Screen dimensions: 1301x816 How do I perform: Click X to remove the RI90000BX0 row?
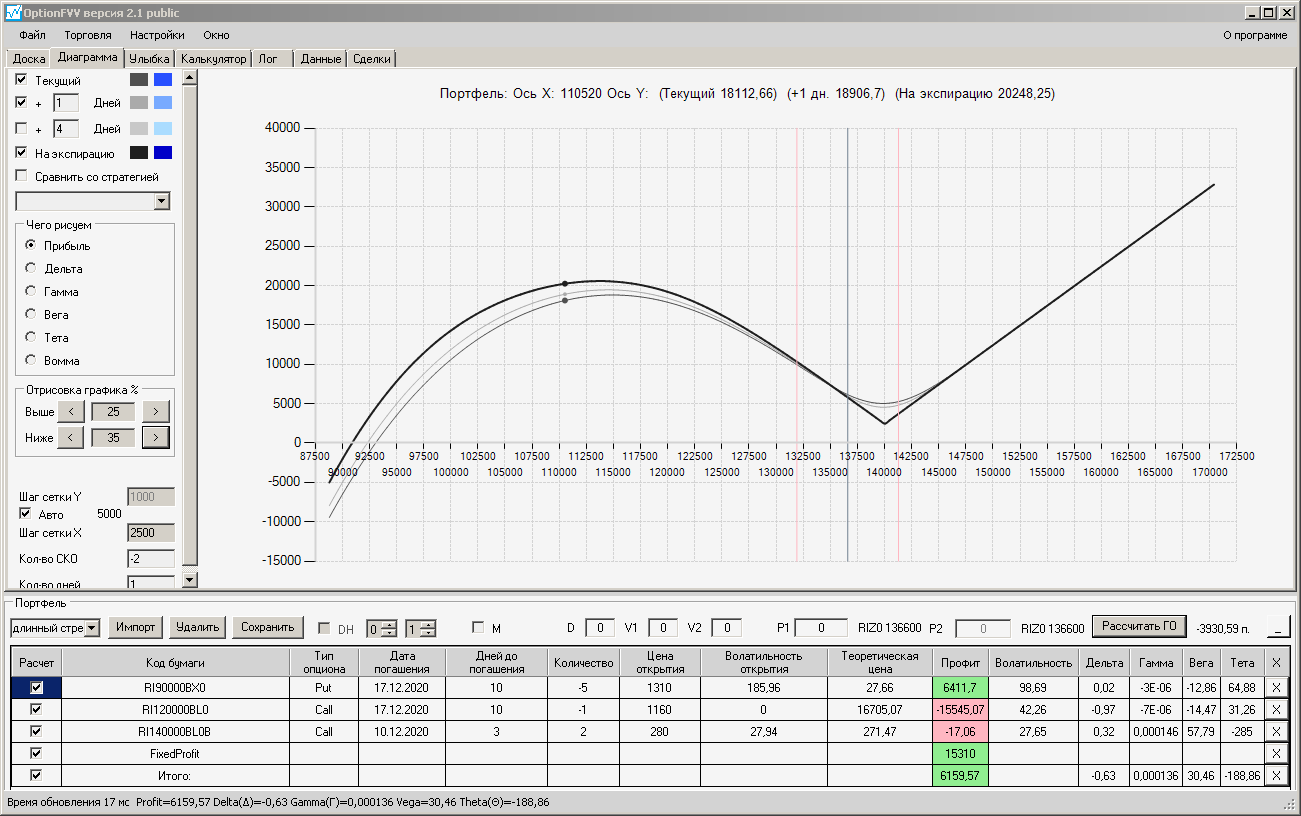coord(1276,688)
